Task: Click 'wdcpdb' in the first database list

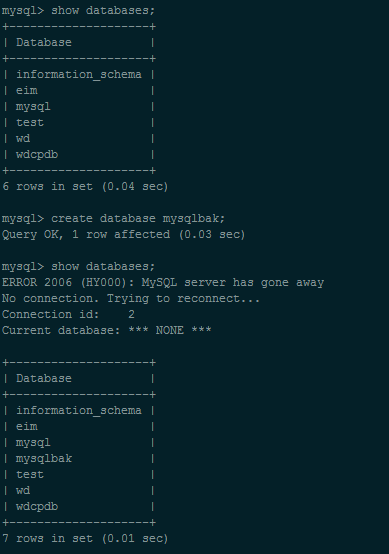Action: (37, 155)
